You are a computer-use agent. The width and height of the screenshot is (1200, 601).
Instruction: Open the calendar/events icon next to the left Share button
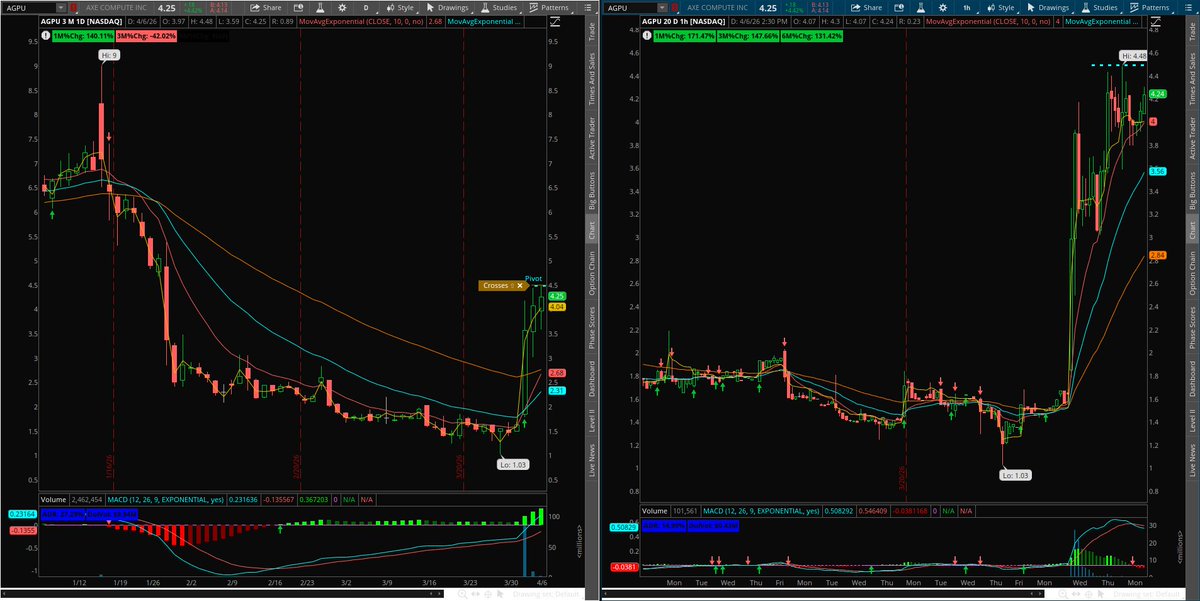(298, 6)
